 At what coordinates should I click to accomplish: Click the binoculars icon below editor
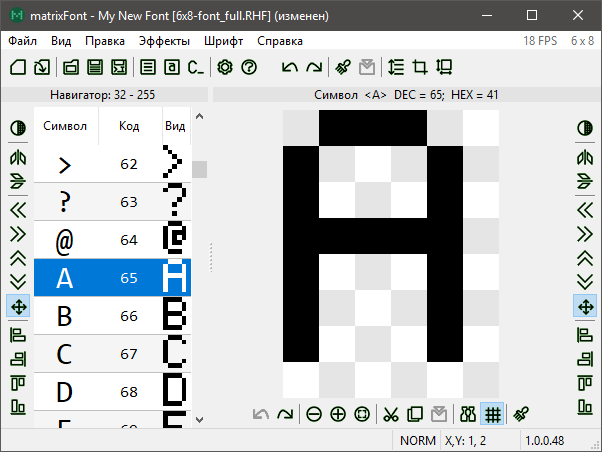point(468,414)
